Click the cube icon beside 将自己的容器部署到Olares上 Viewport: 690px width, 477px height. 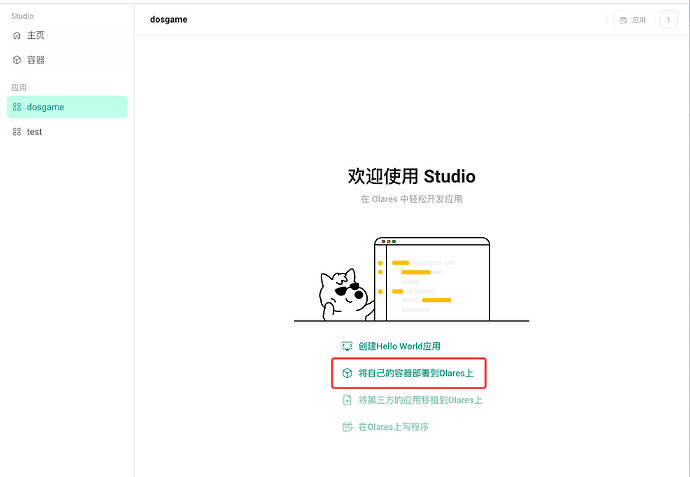coord(347,373)
